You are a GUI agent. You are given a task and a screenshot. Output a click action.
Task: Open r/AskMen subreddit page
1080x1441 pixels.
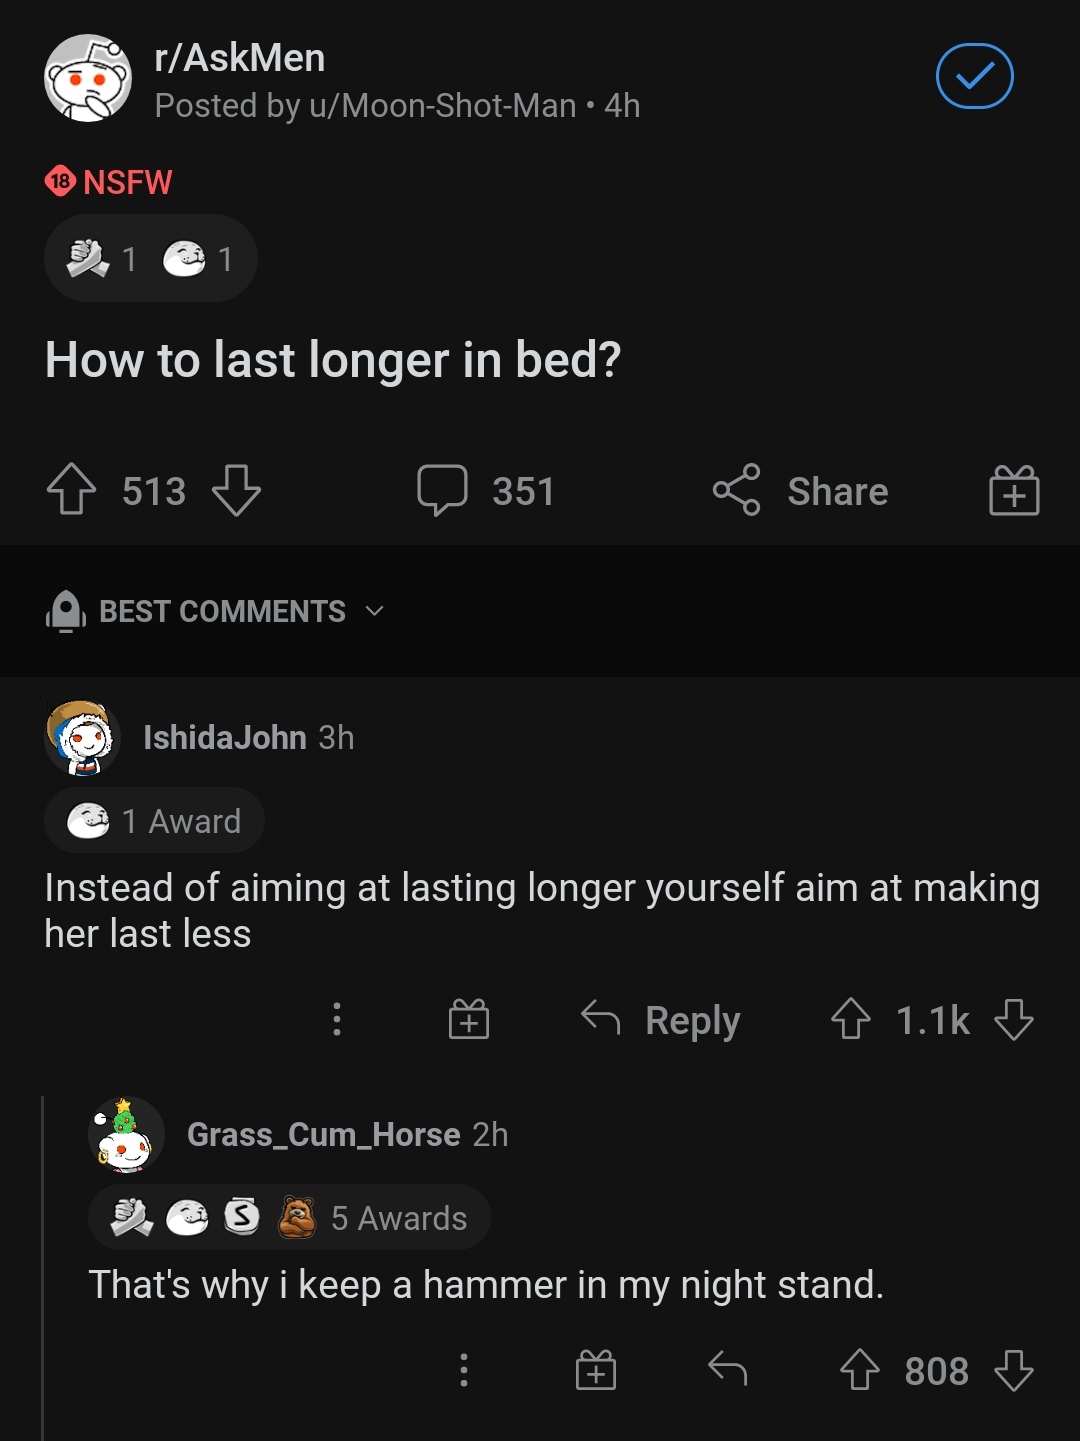click(x=240, y=58)
